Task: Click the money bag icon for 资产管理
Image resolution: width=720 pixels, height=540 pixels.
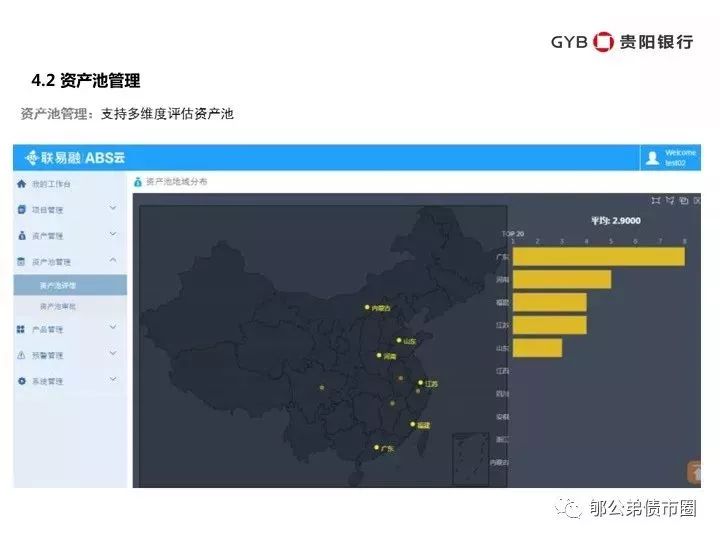Action: (x=22, y=236)
